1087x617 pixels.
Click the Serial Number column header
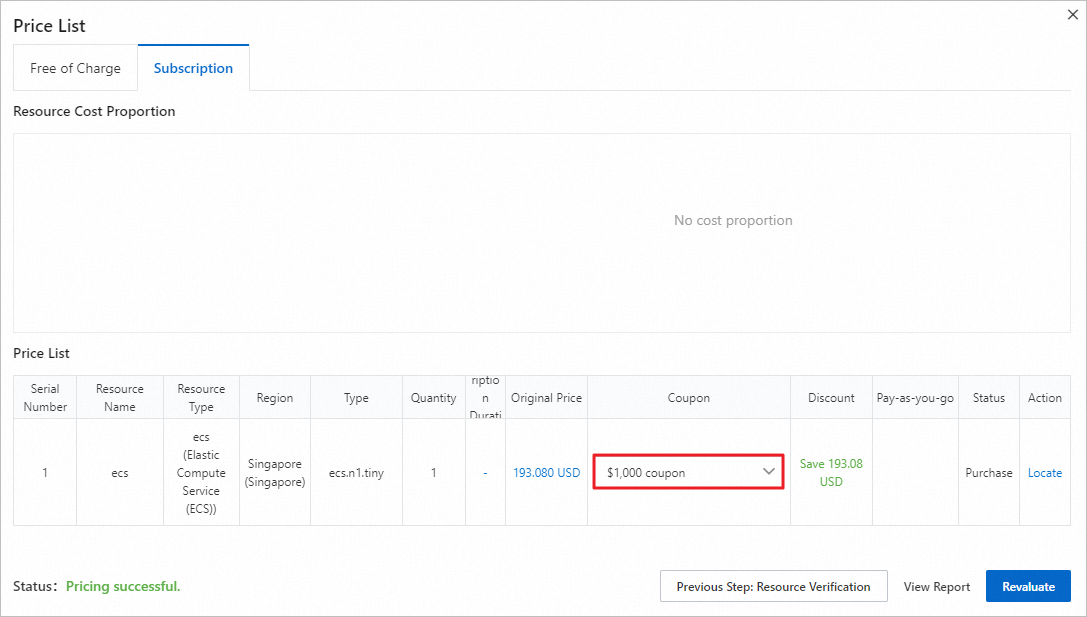coord(45,398)
